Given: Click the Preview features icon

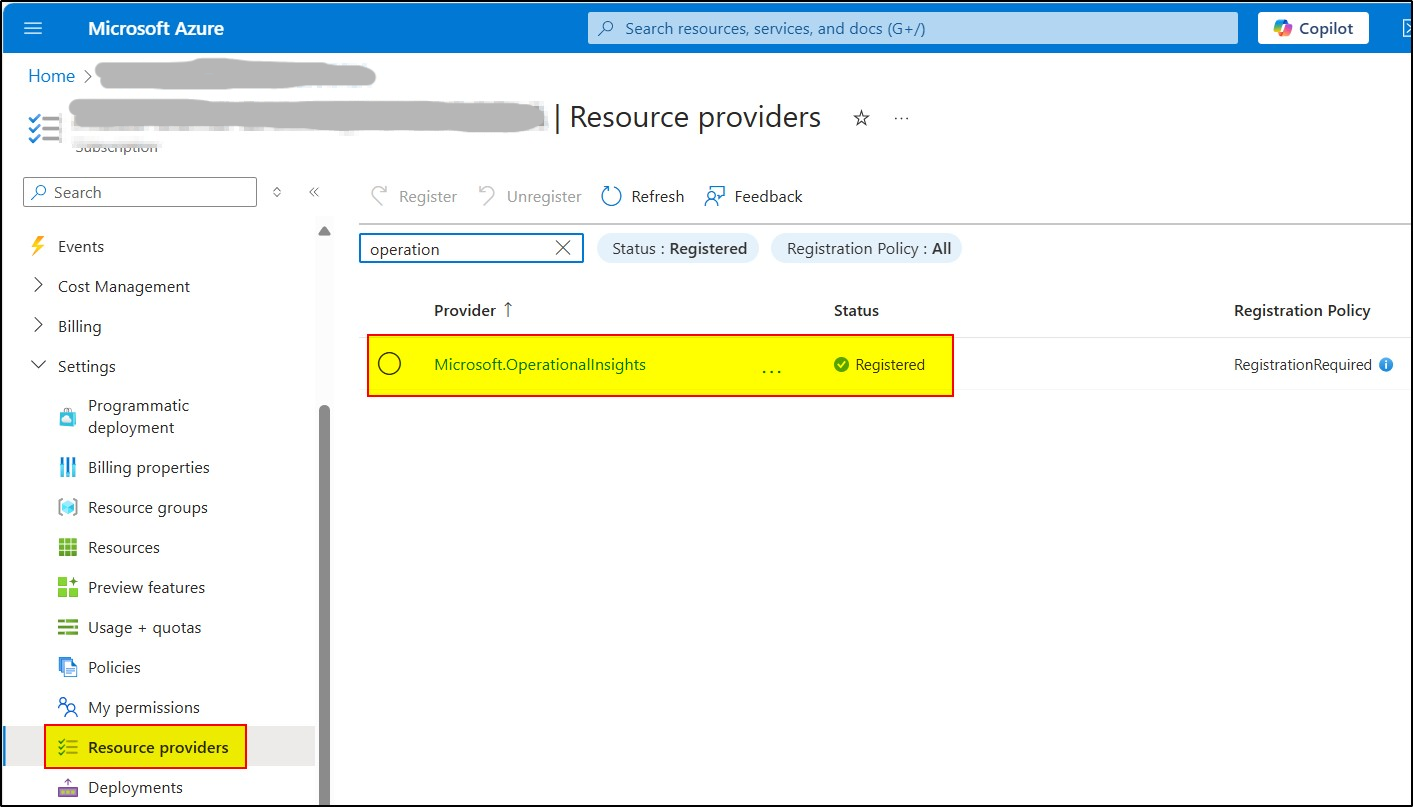Looking at the screenshot, I should click(x=67, y=587).
